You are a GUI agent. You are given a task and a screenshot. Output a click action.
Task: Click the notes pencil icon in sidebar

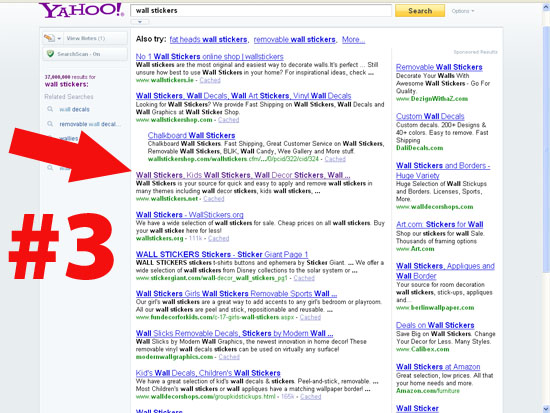[49, 38]
